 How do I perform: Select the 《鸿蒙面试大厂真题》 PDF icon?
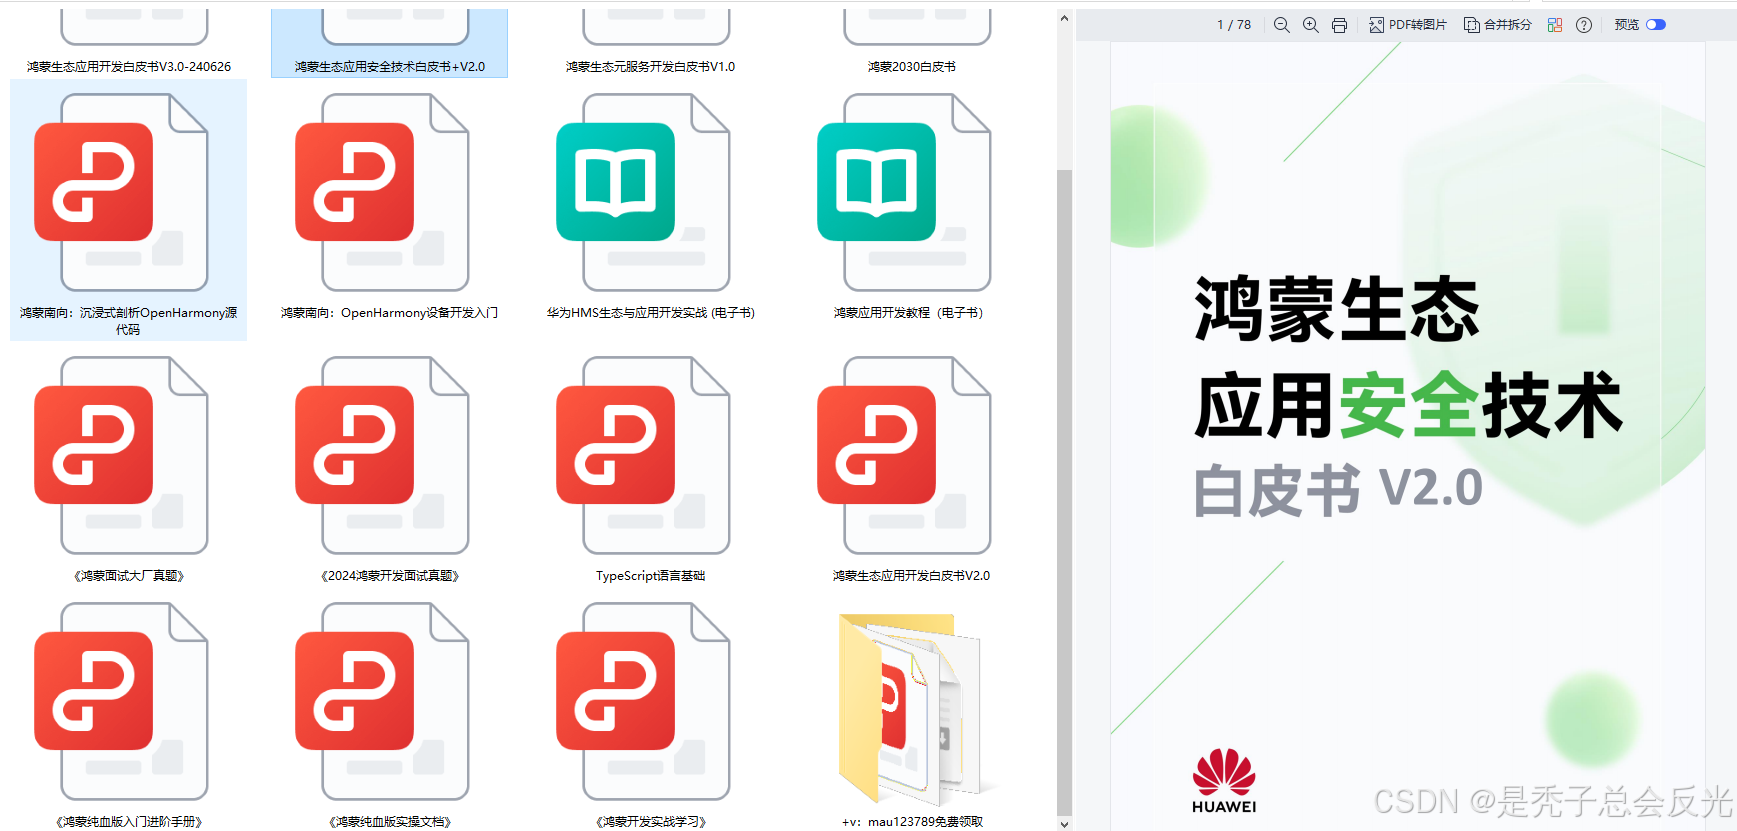[x=121, y=455]
